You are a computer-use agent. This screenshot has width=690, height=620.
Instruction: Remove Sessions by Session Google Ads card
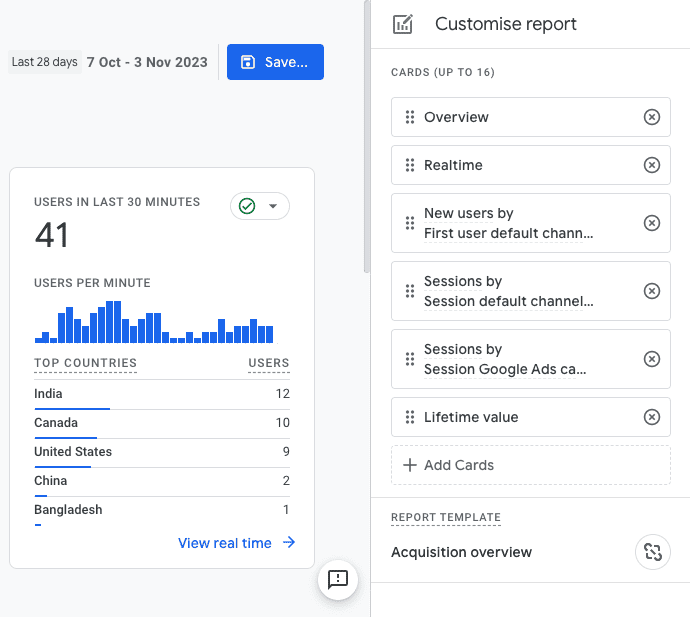tap(652, 359)
